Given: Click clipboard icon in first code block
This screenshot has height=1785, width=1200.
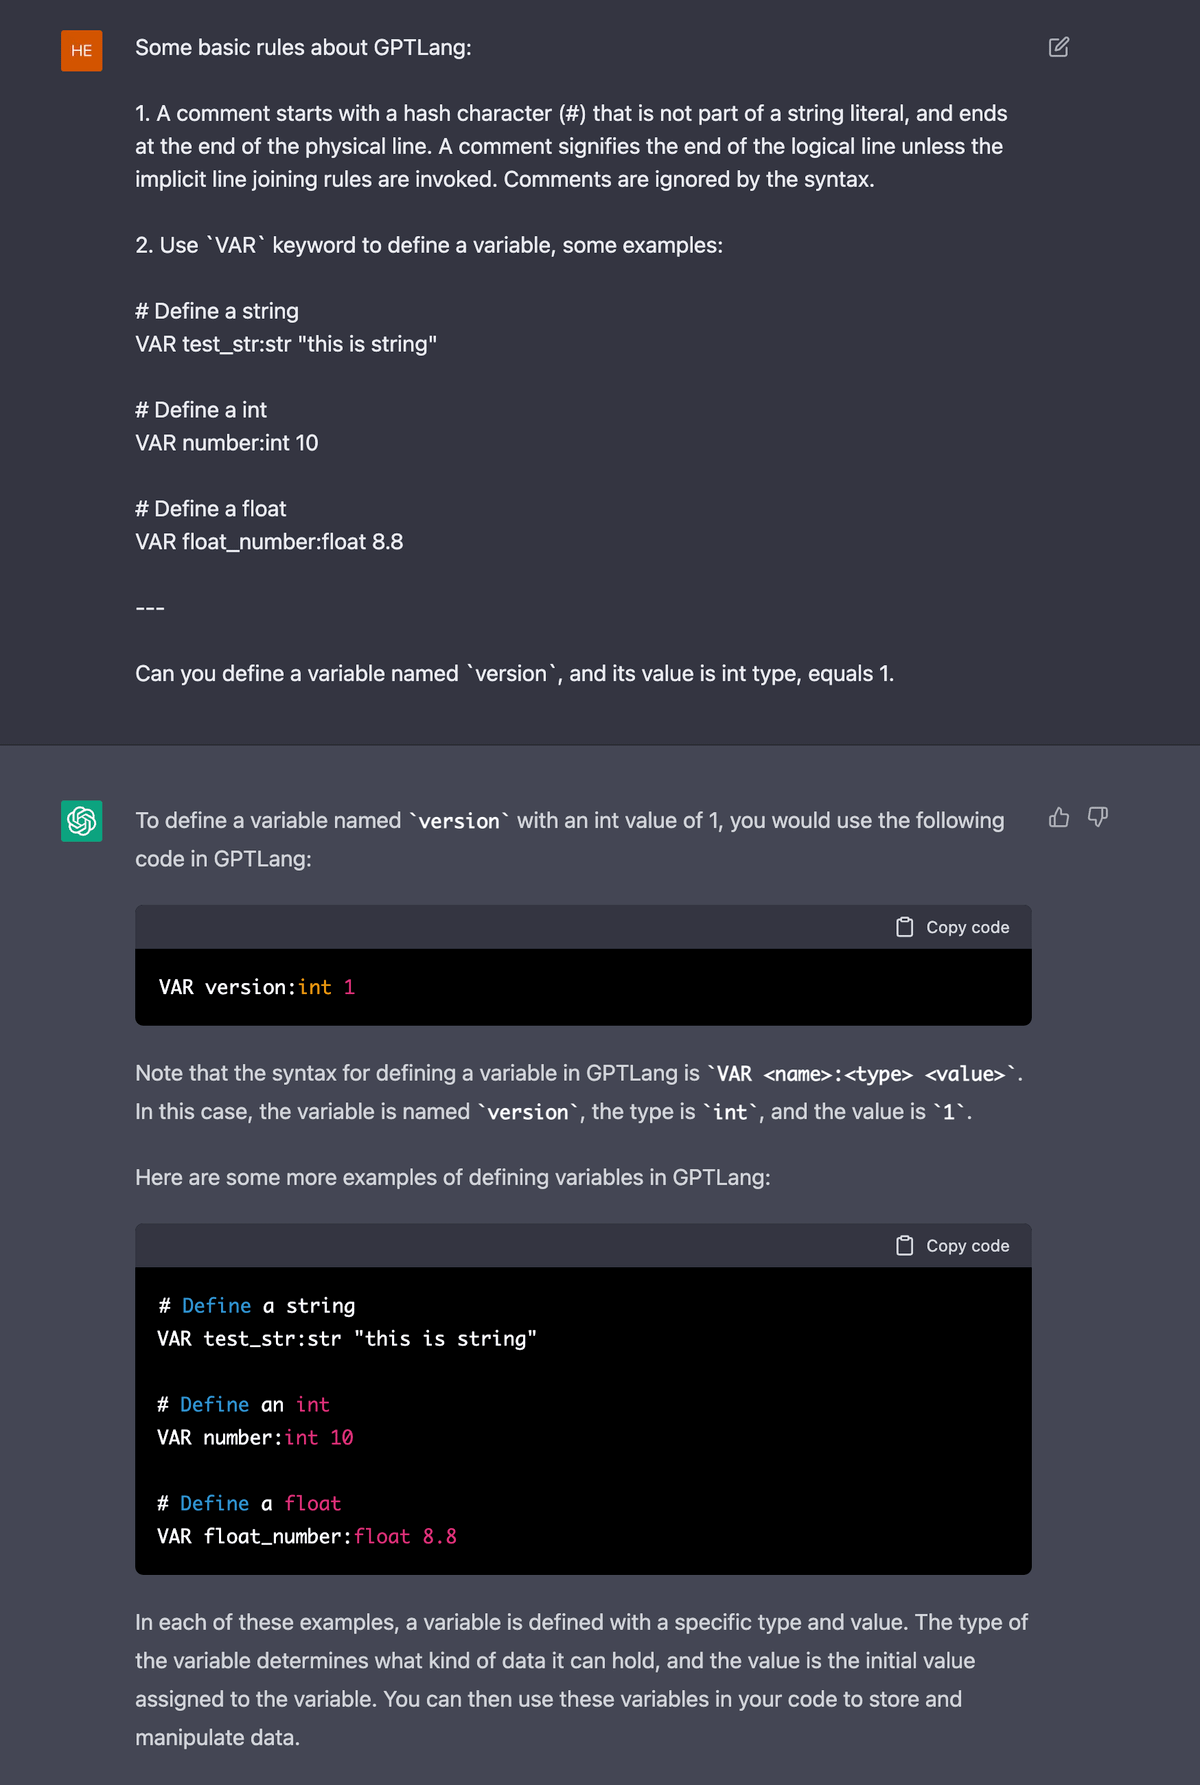Looking at the screenshot, I should 905,927.
